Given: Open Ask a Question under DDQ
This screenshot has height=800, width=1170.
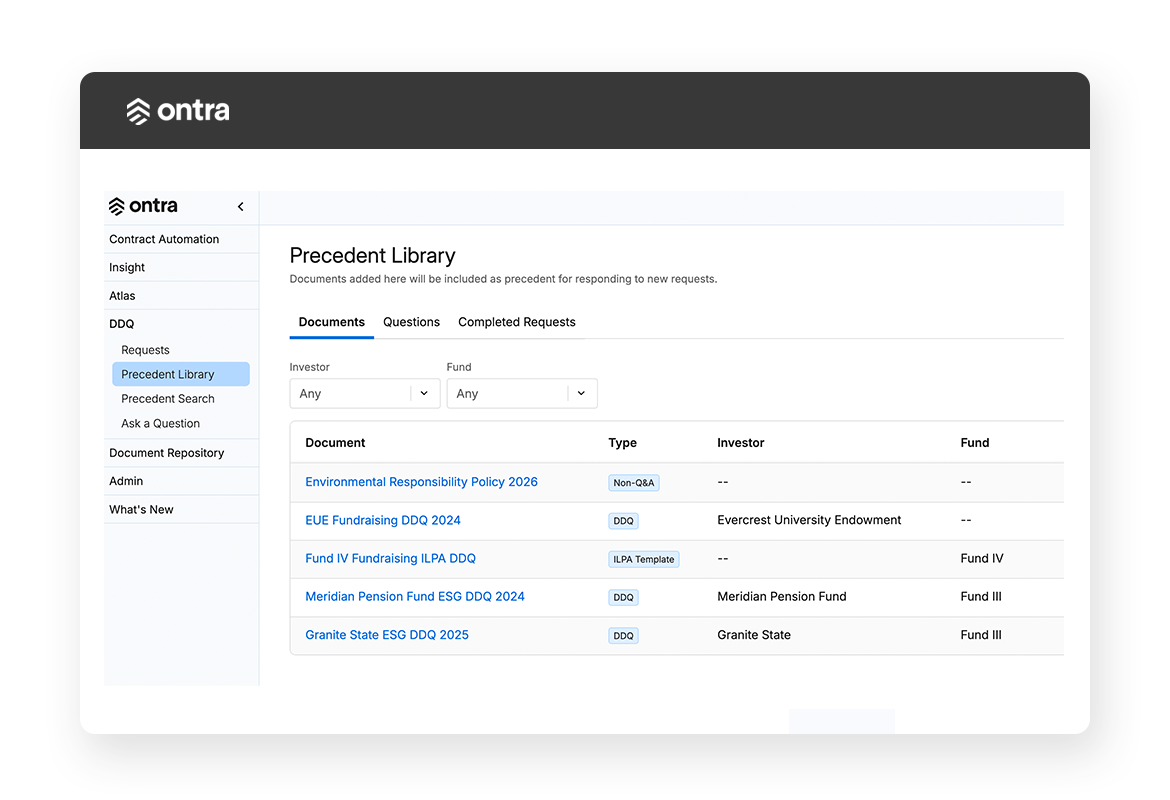Looking at the screenshot, I should [160, 424].
